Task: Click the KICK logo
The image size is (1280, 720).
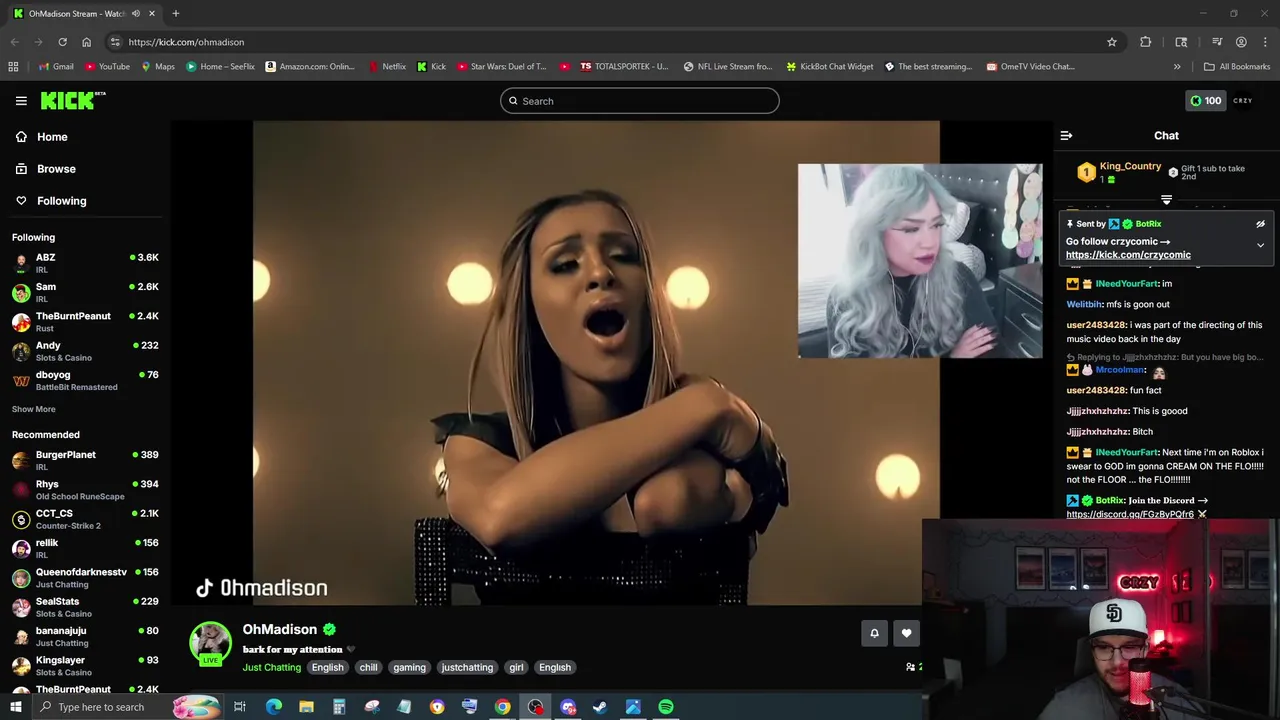Action: click(x=72, y=100)
